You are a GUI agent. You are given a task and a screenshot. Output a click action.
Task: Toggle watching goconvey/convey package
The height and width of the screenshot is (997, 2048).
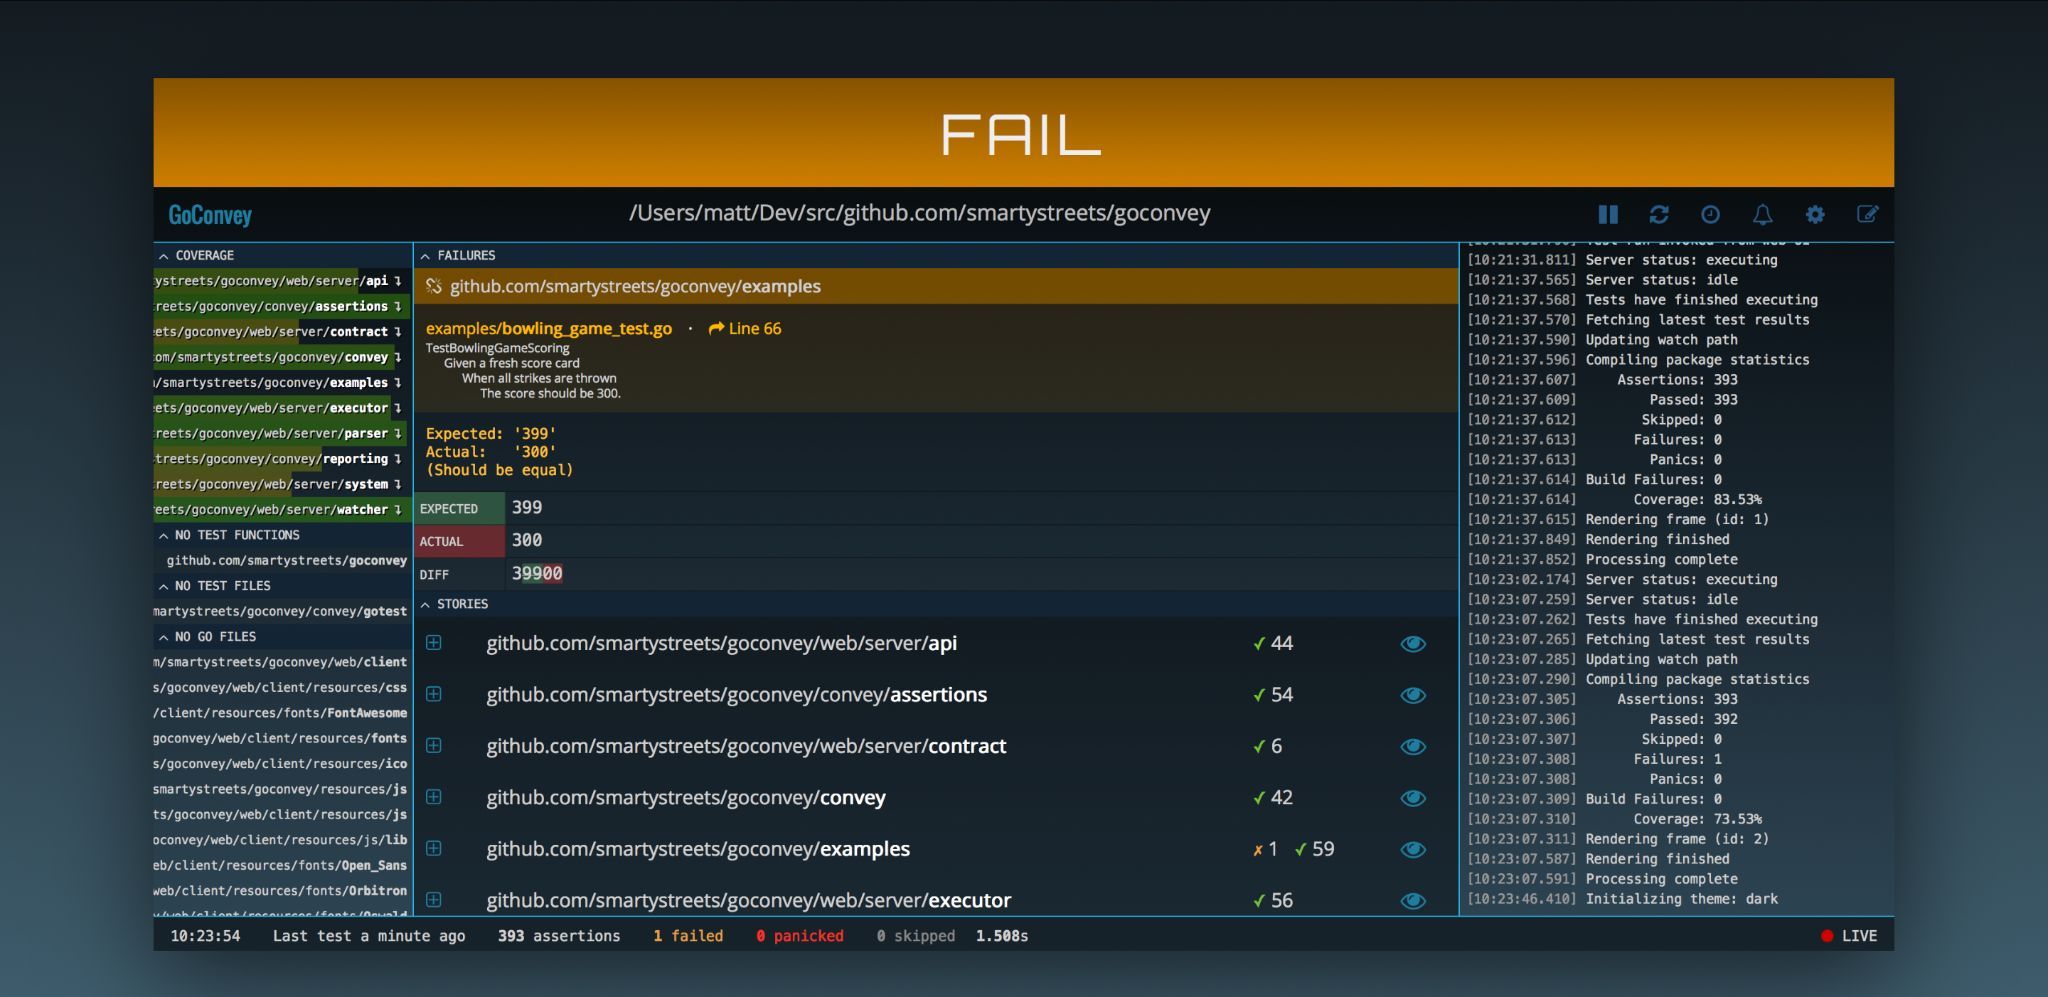coord(1413,798)
